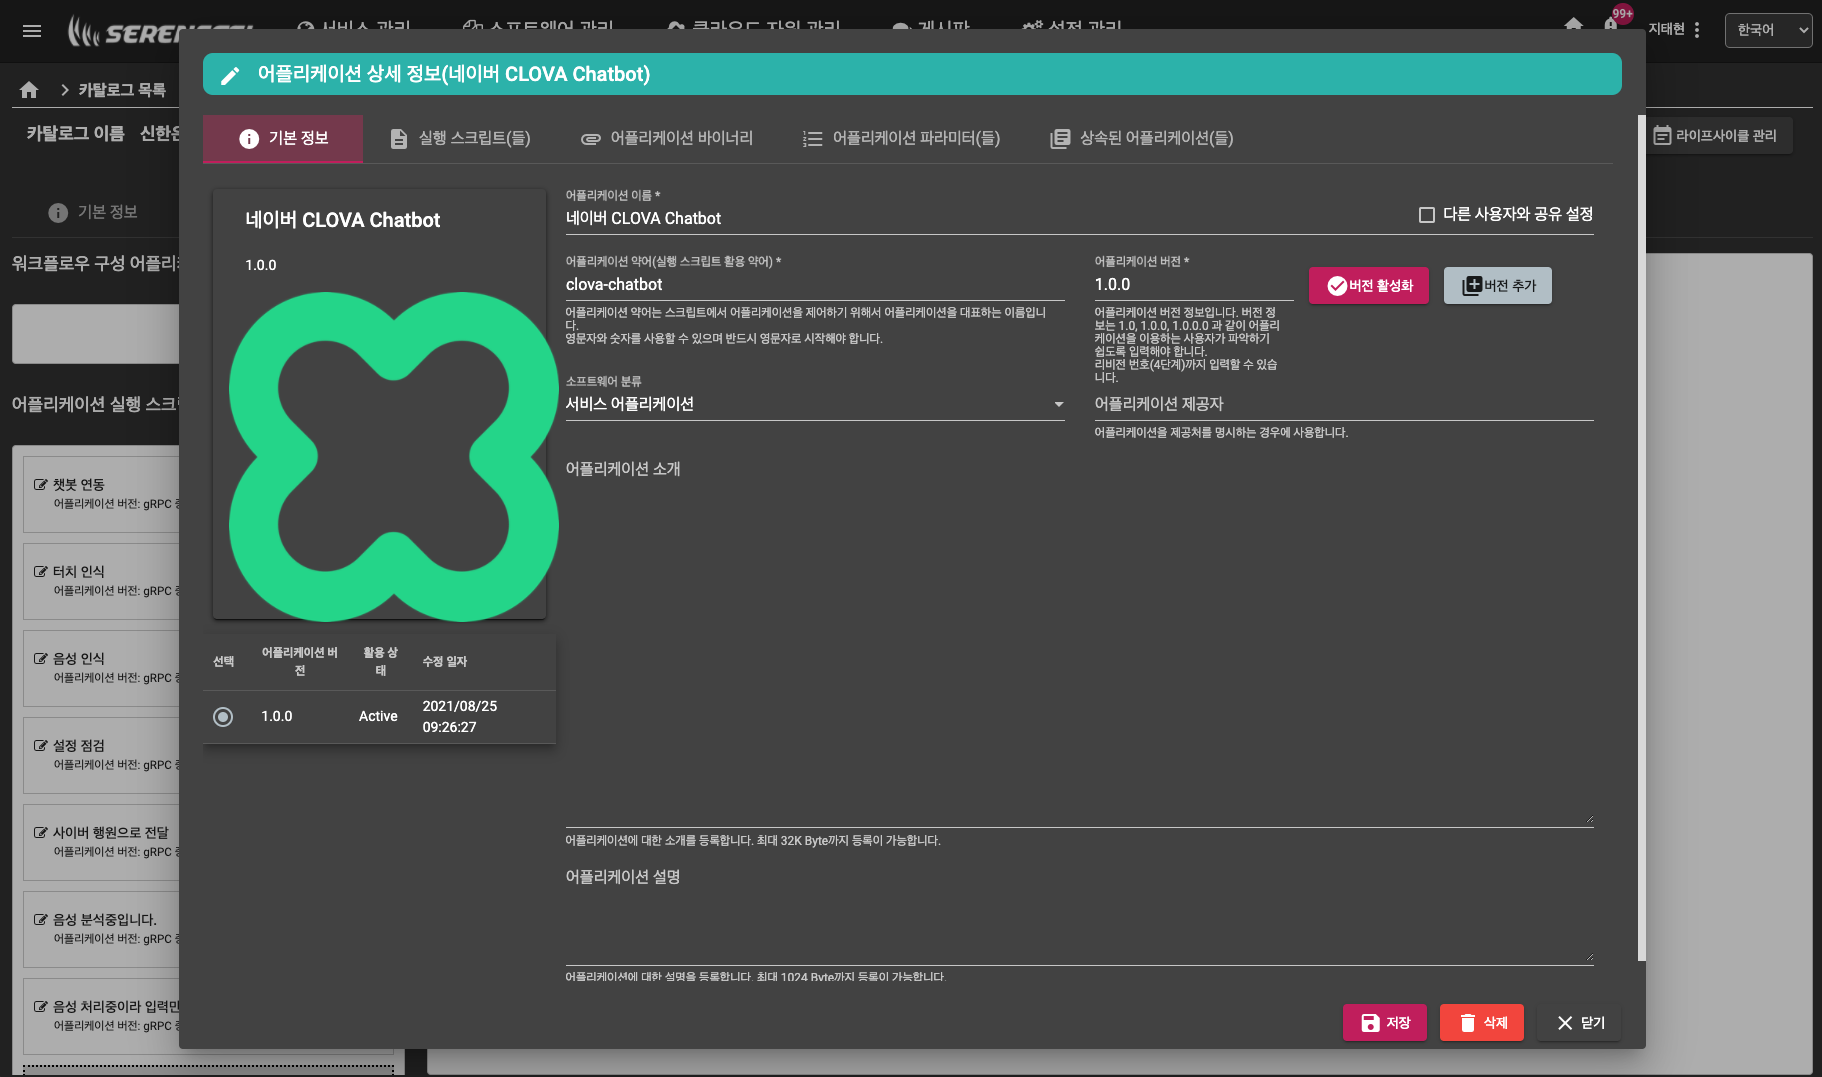Click the green CLOVA Chatbot logo image
Image resolution: width=1822 pixels, height=1077 pixels.
click(x=393, y=456)
